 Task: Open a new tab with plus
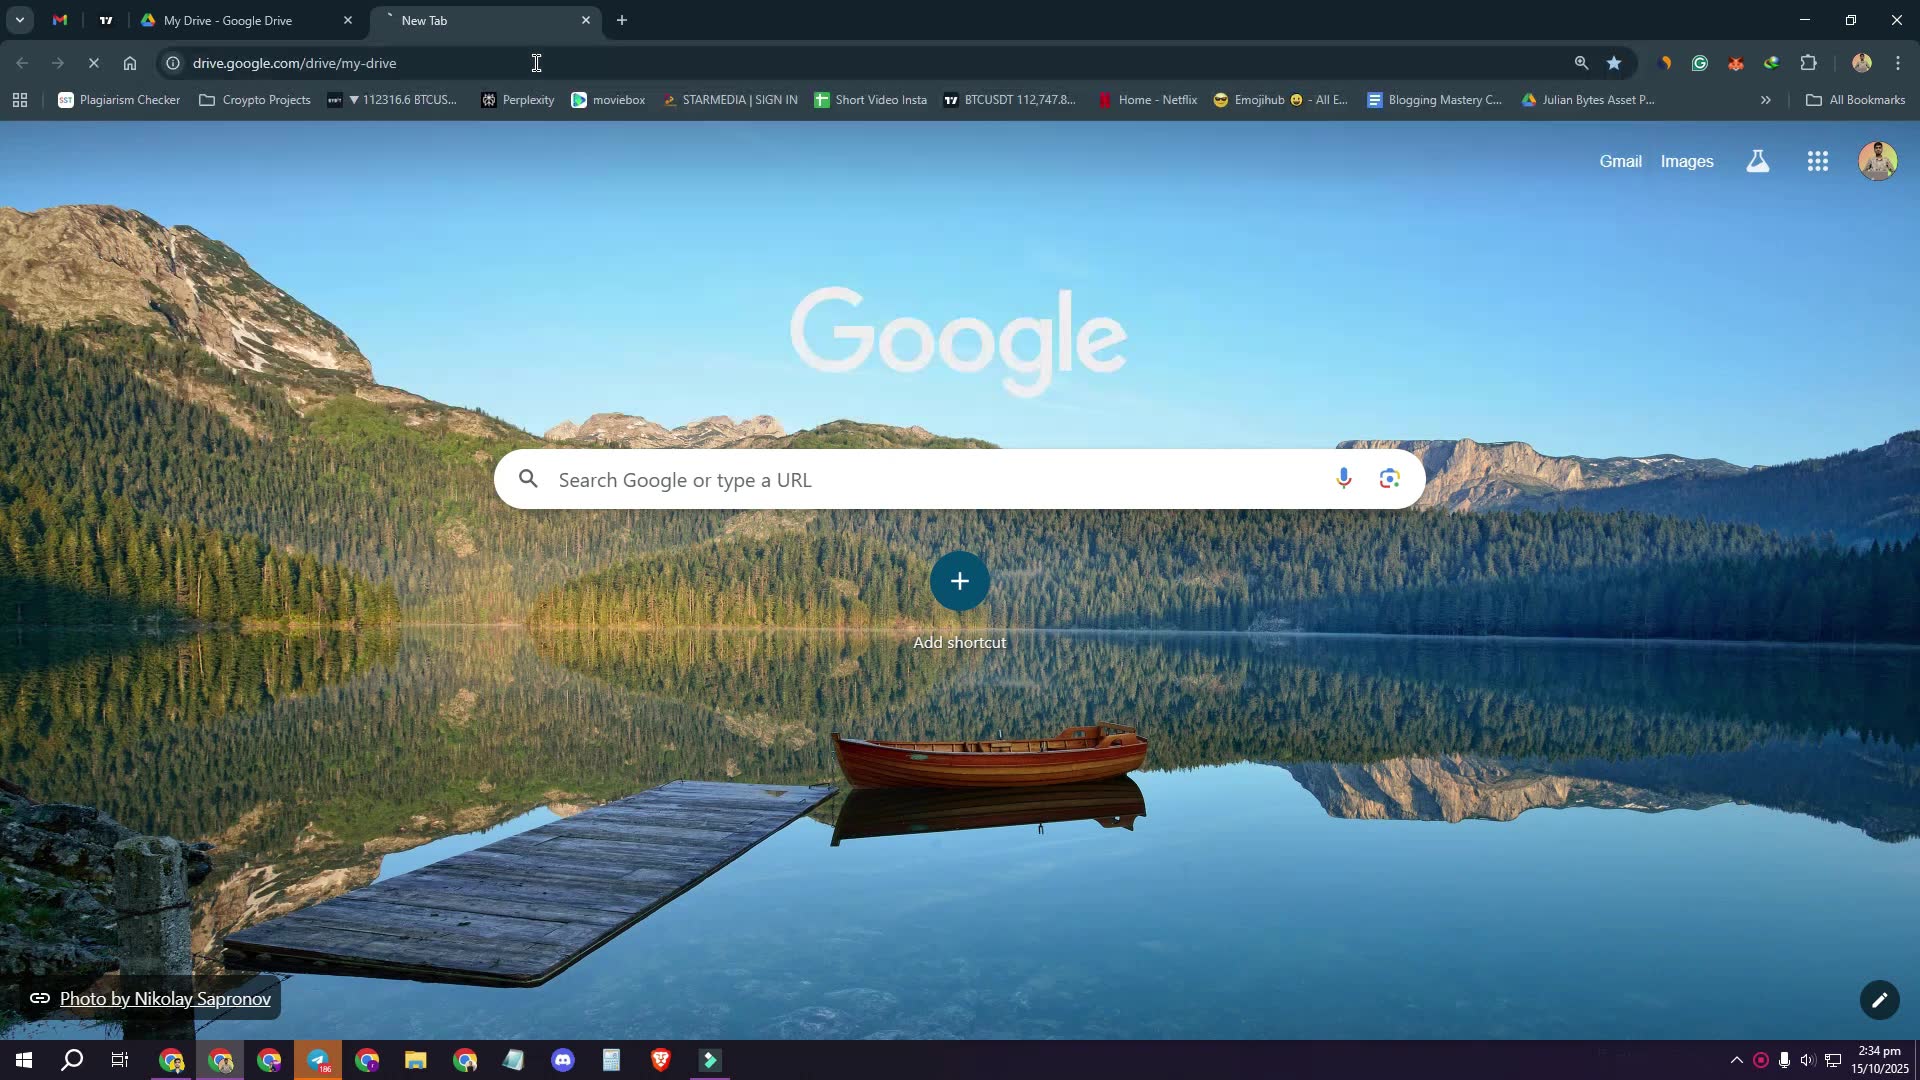point(622,20)
